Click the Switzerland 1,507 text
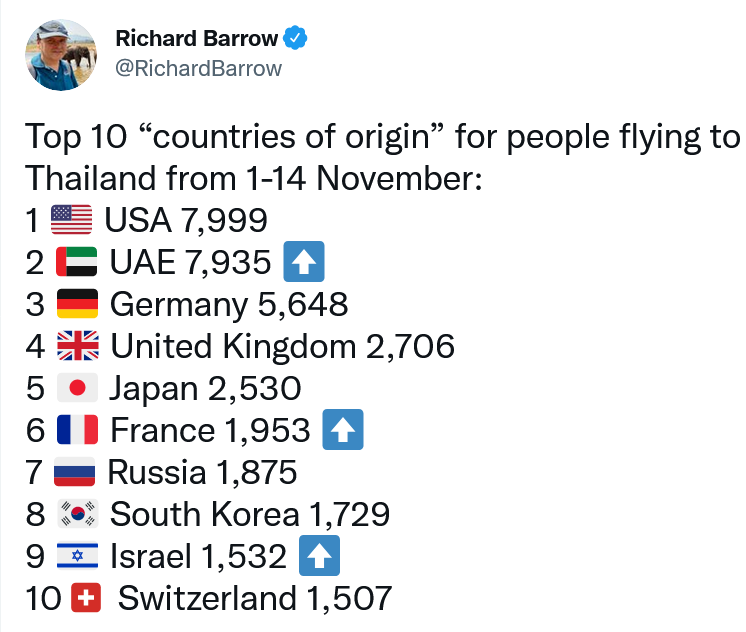This screenshot has width=746, height=632. click(x=254, y=598)
